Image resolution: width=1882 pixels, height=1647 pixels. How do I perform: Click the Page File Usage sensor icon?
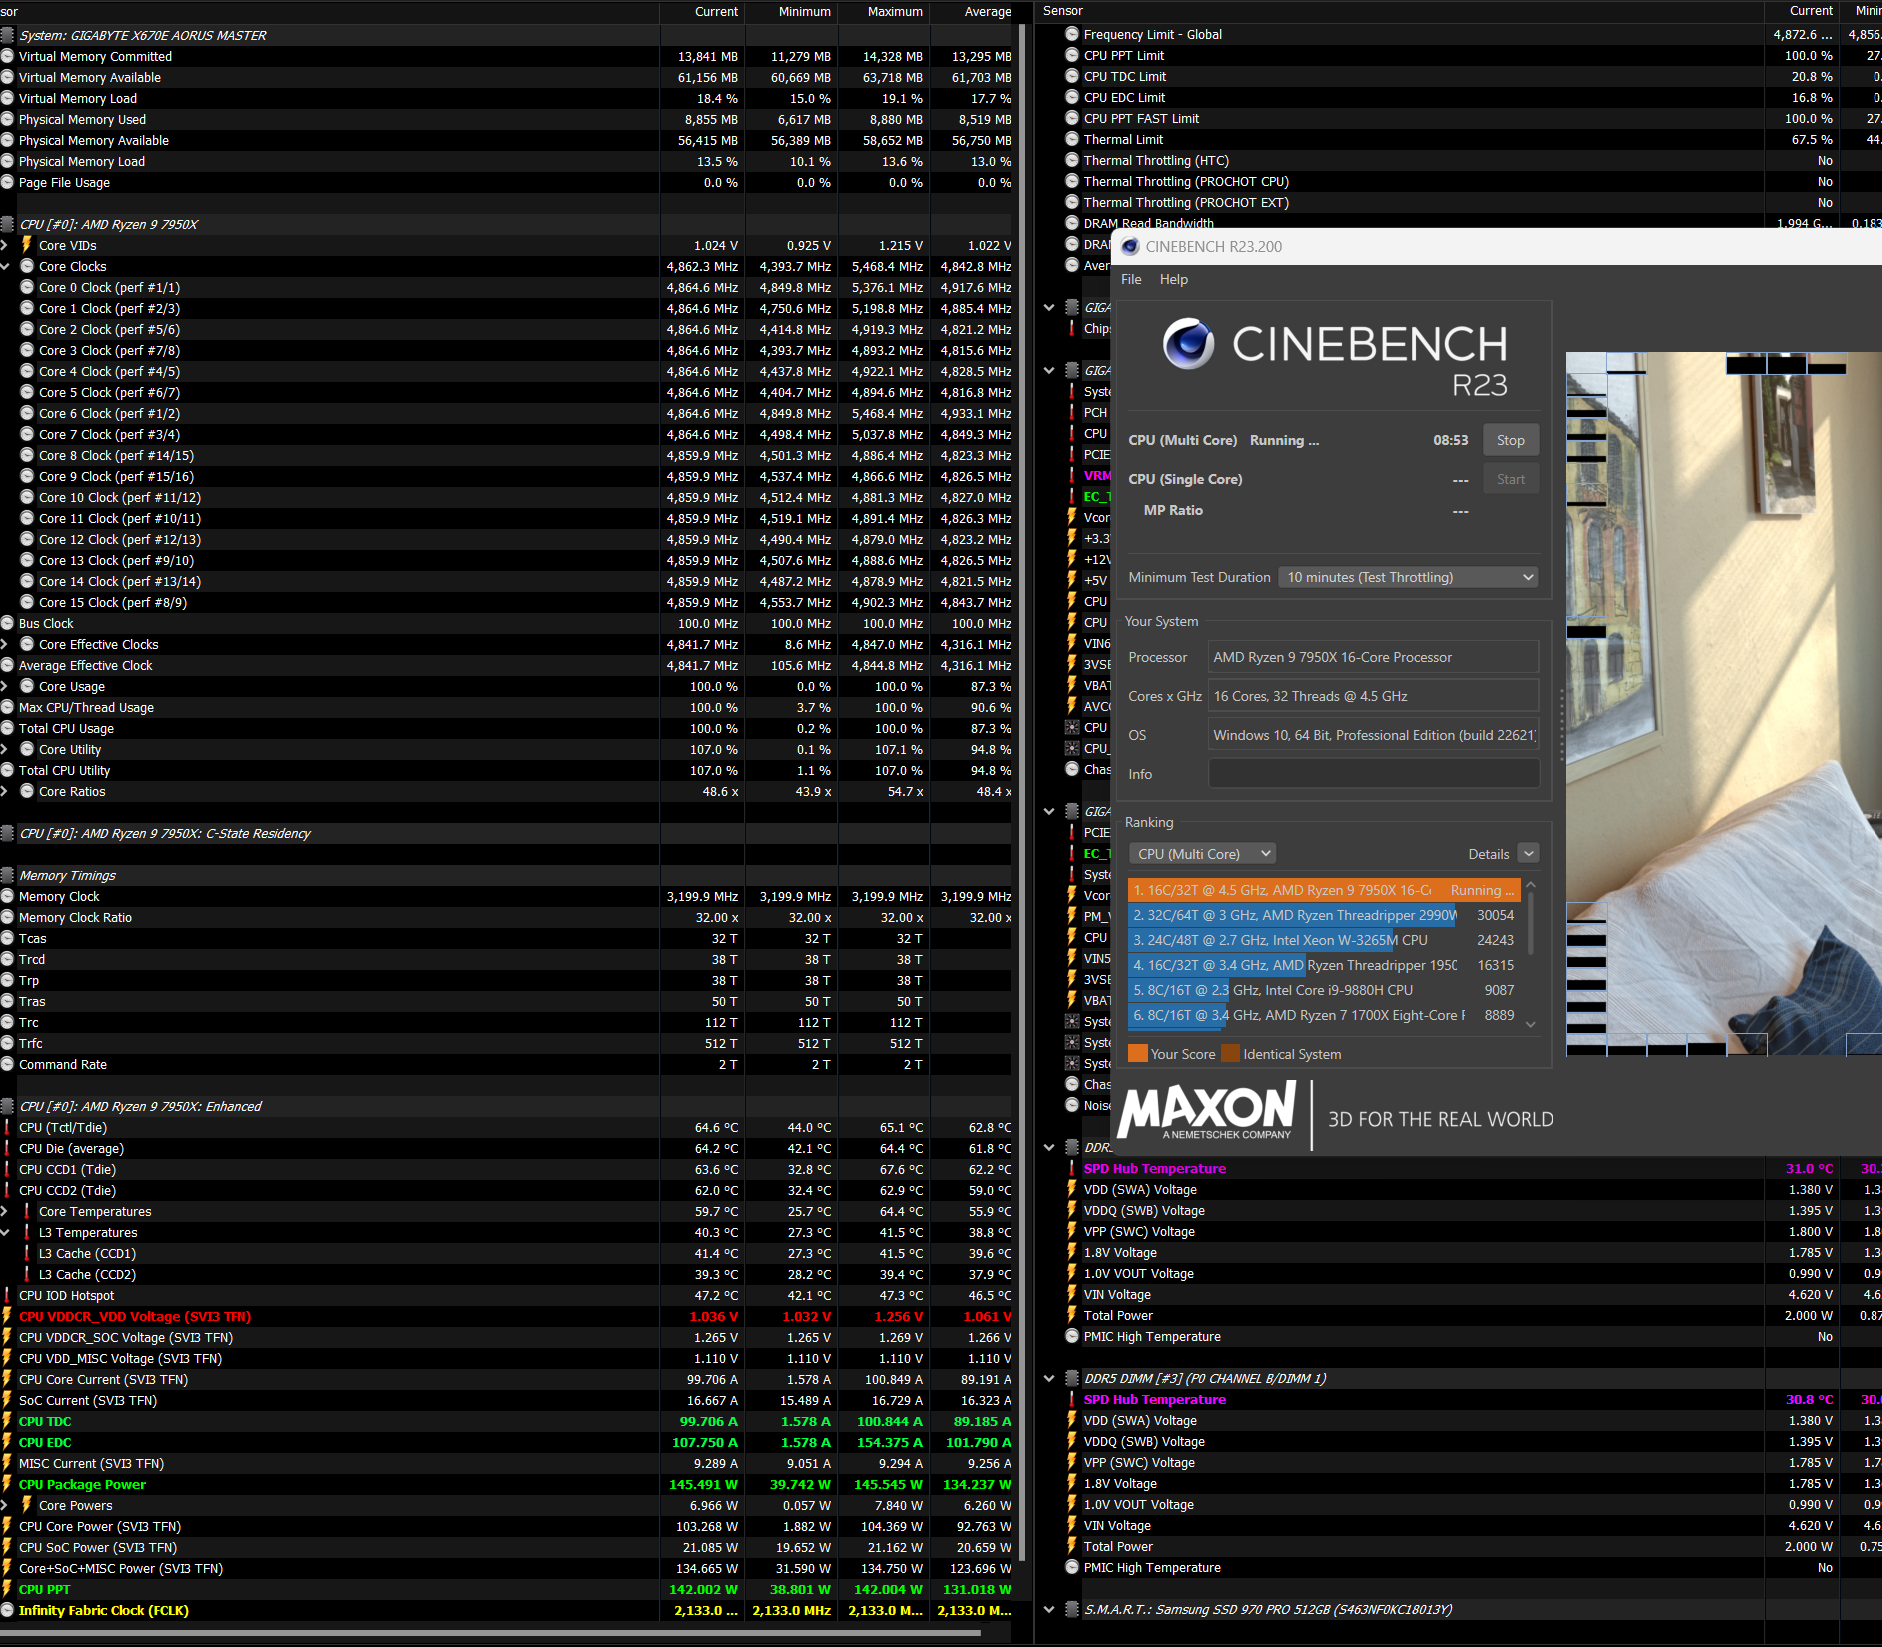[x=8, y=183]
